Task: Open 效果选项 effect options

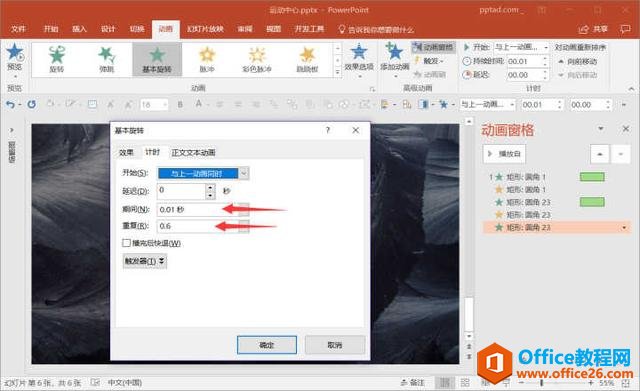Action: click(359, 59)
